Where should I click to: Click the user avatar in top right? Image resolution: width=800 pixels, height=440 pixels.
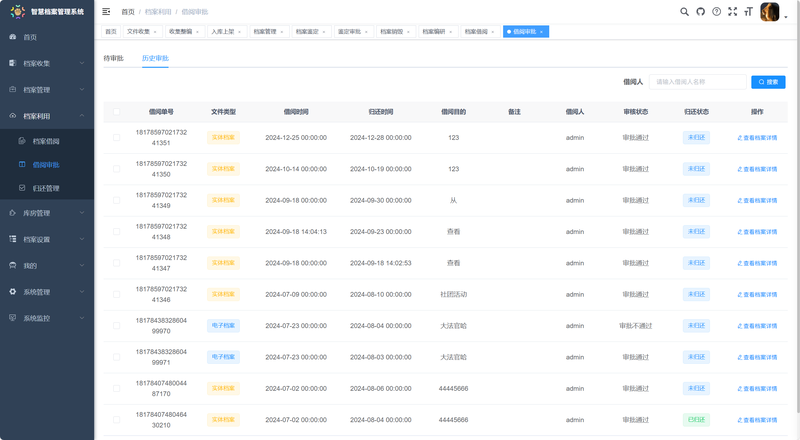(x=769, y=12)
